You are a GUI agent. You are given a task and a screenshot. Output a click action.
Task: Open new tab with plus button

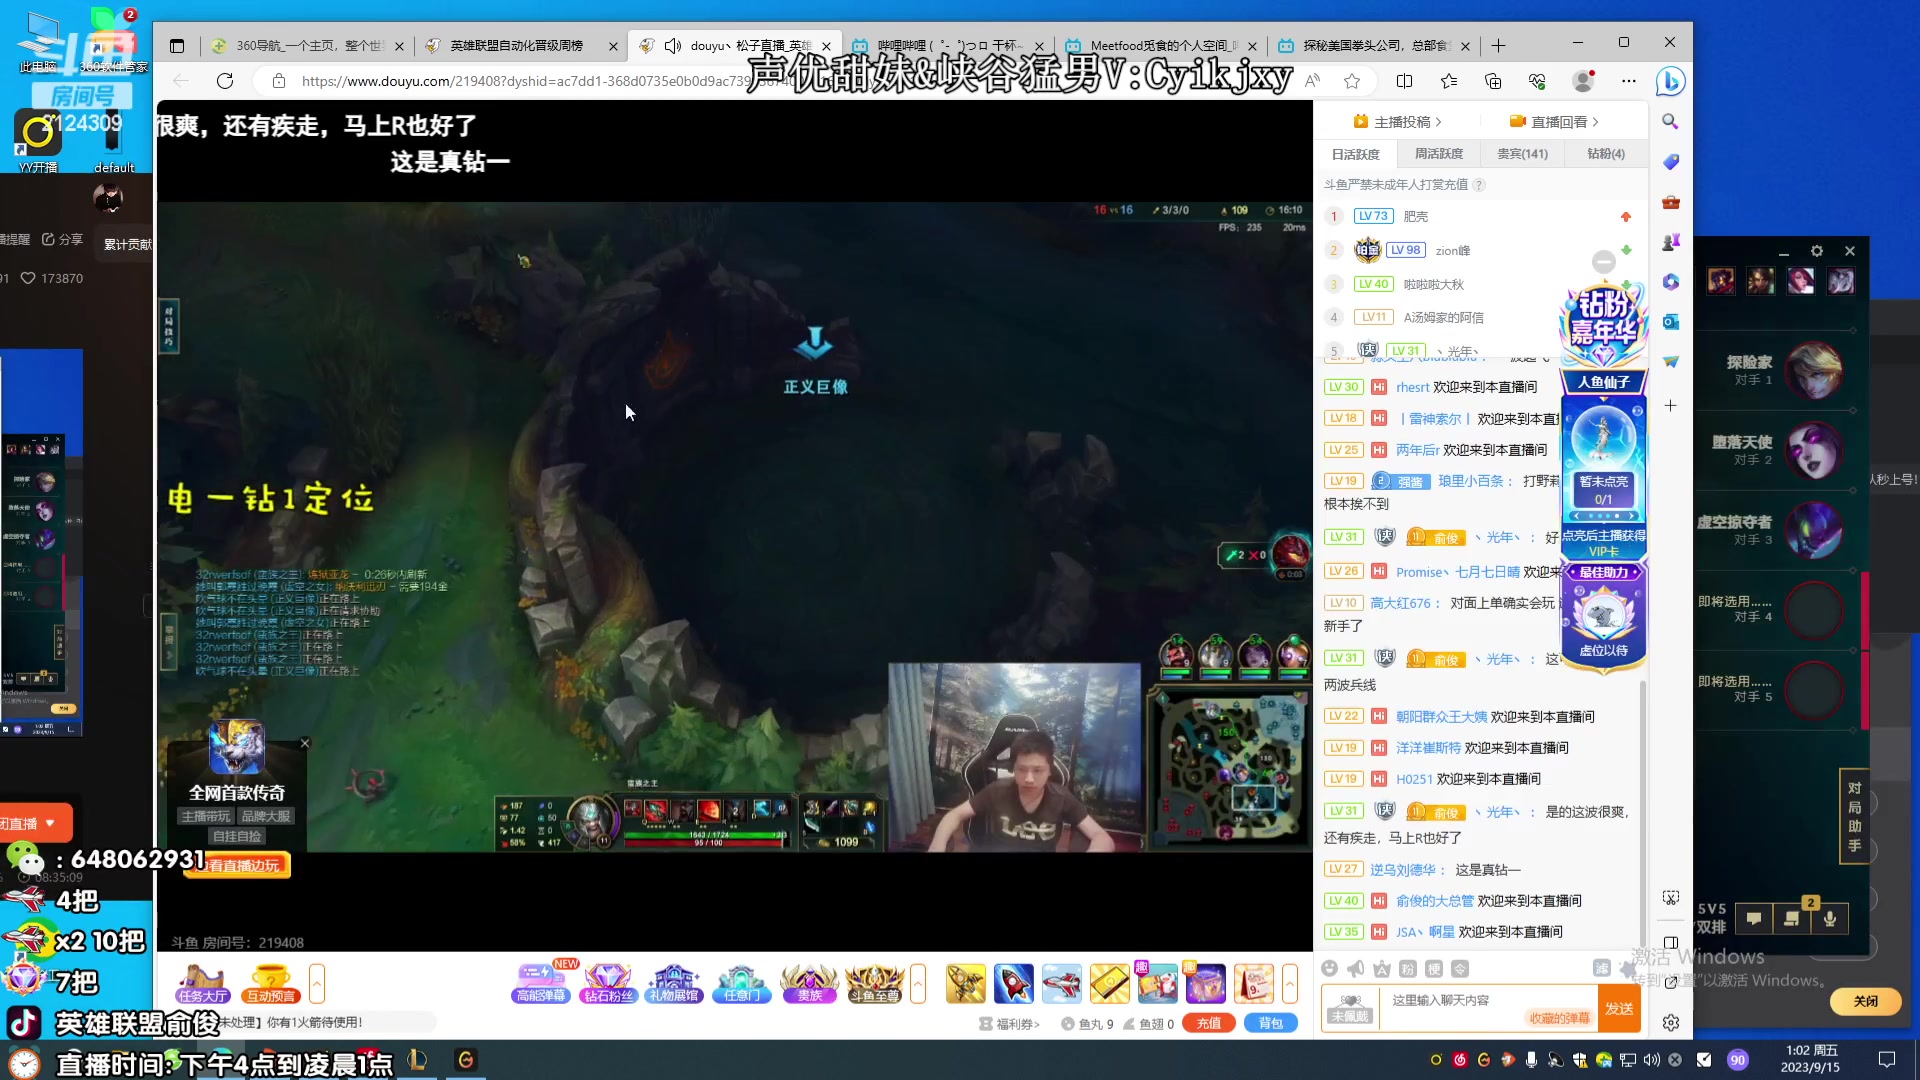point(1498,45)
